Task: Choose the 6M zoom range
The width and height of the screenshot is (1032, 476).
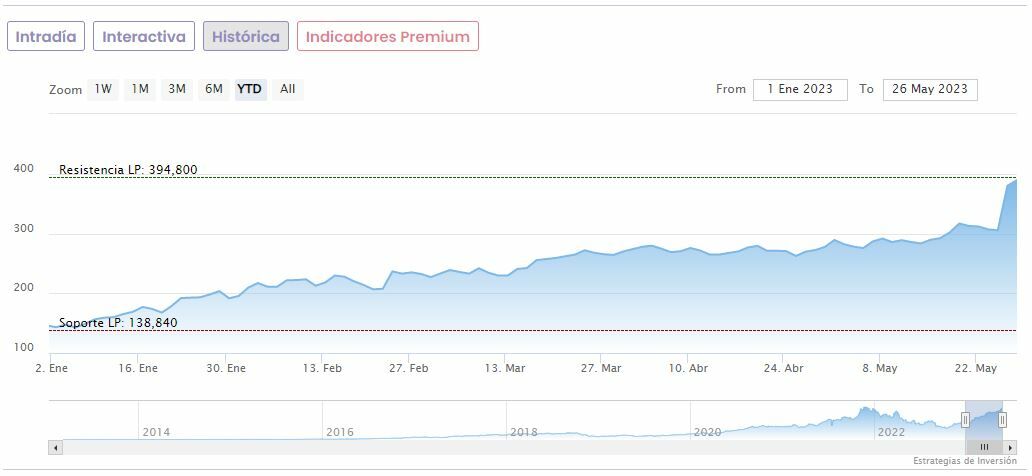Action: (x=214, y=89)
